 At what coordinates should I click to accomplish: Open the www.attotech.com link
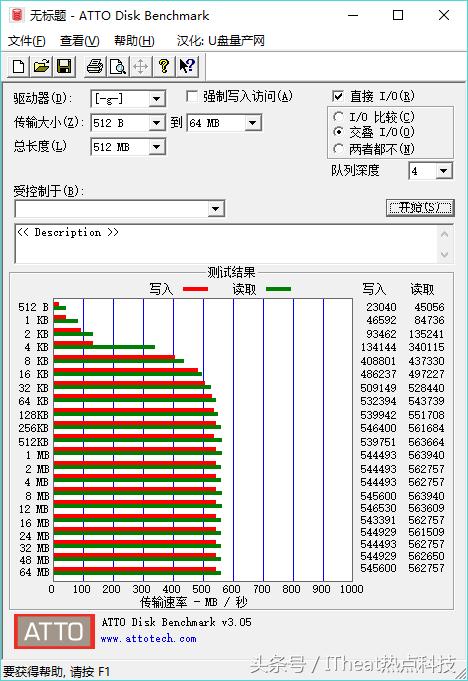pyautogui.click(x=148, y=639)
